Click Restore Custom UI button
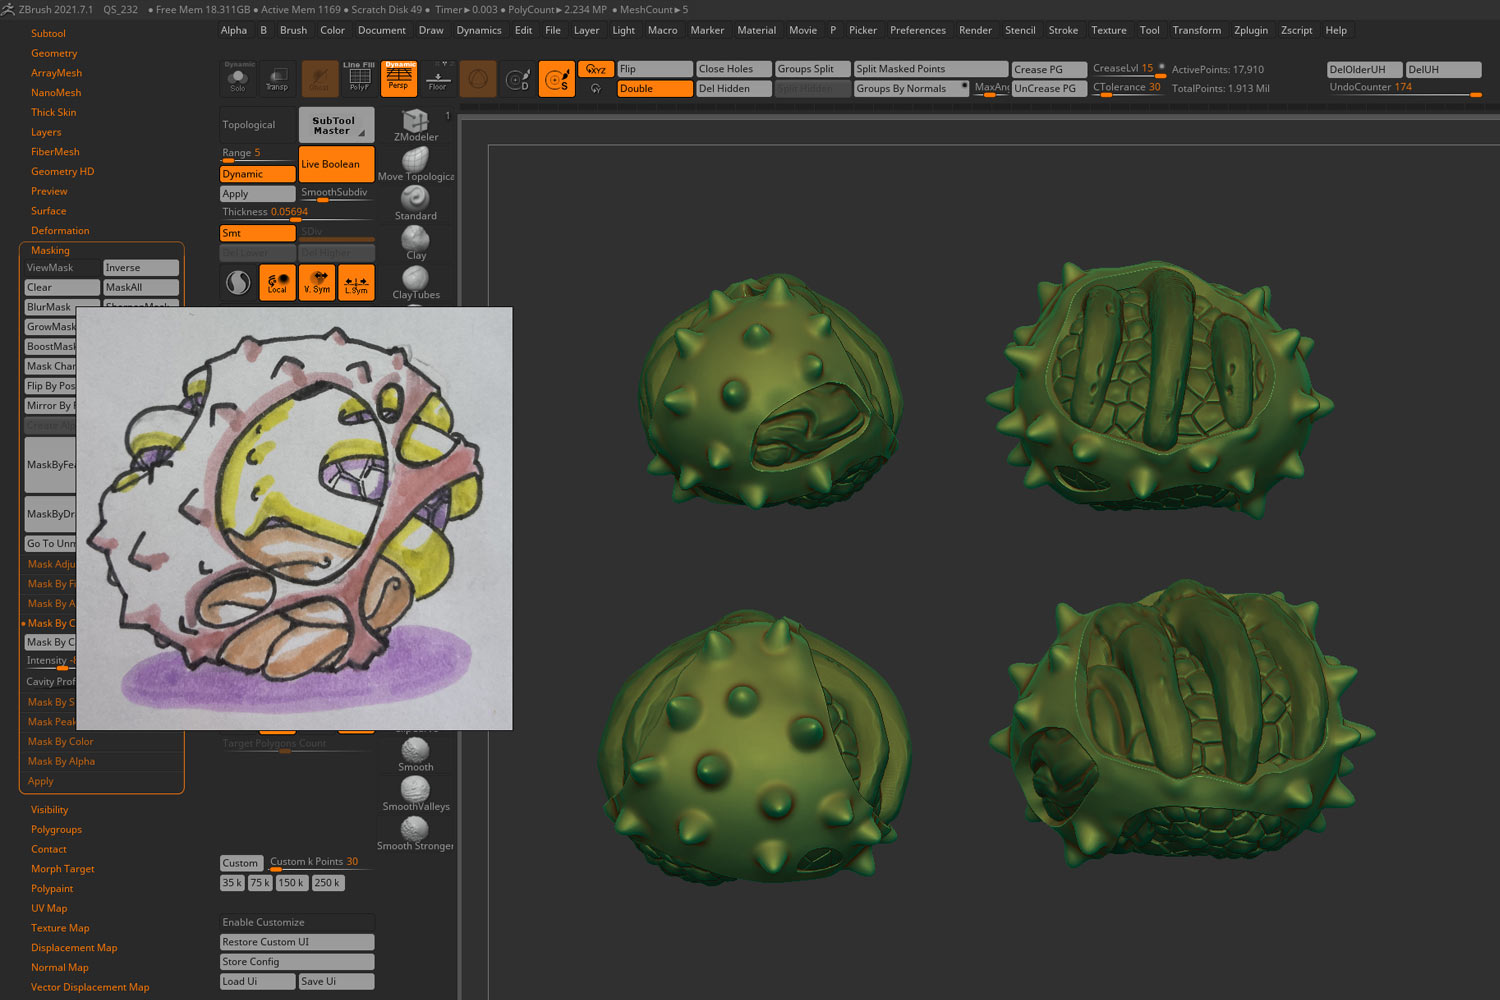The image size is (1500, 1000). [297, 942]
